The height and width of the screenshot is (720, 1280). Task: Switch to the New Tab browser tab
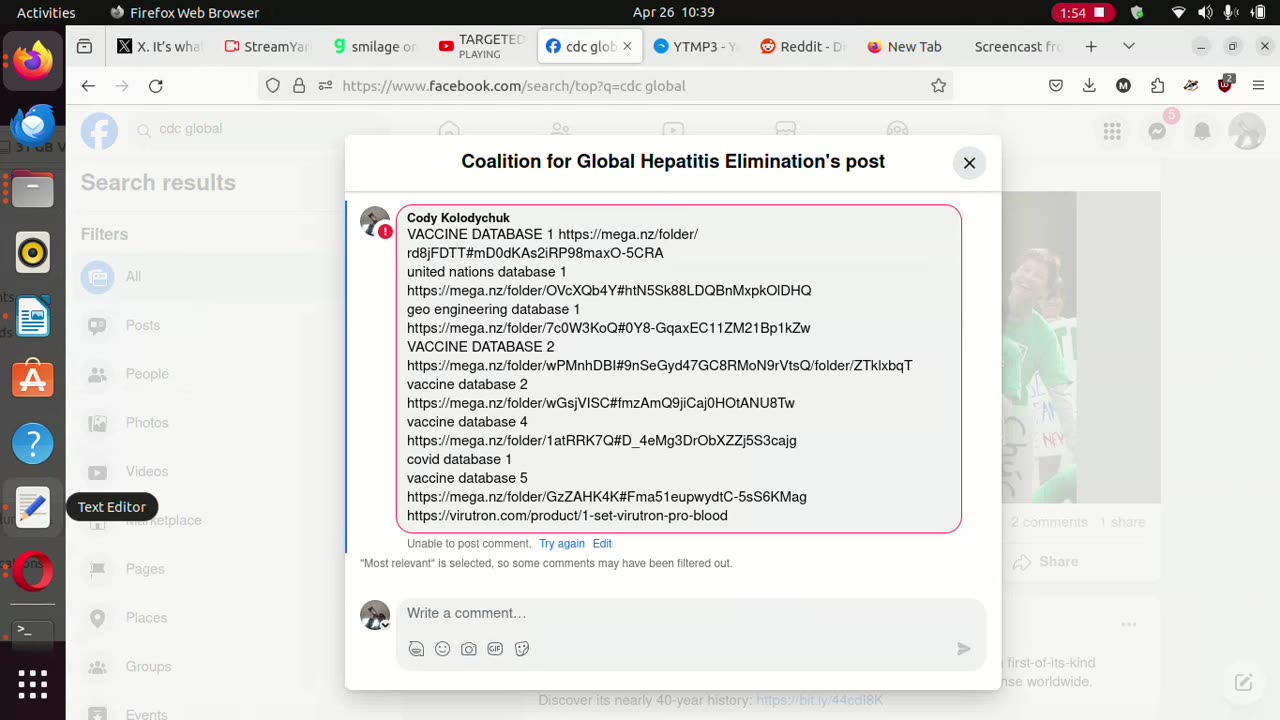point(911,46)
